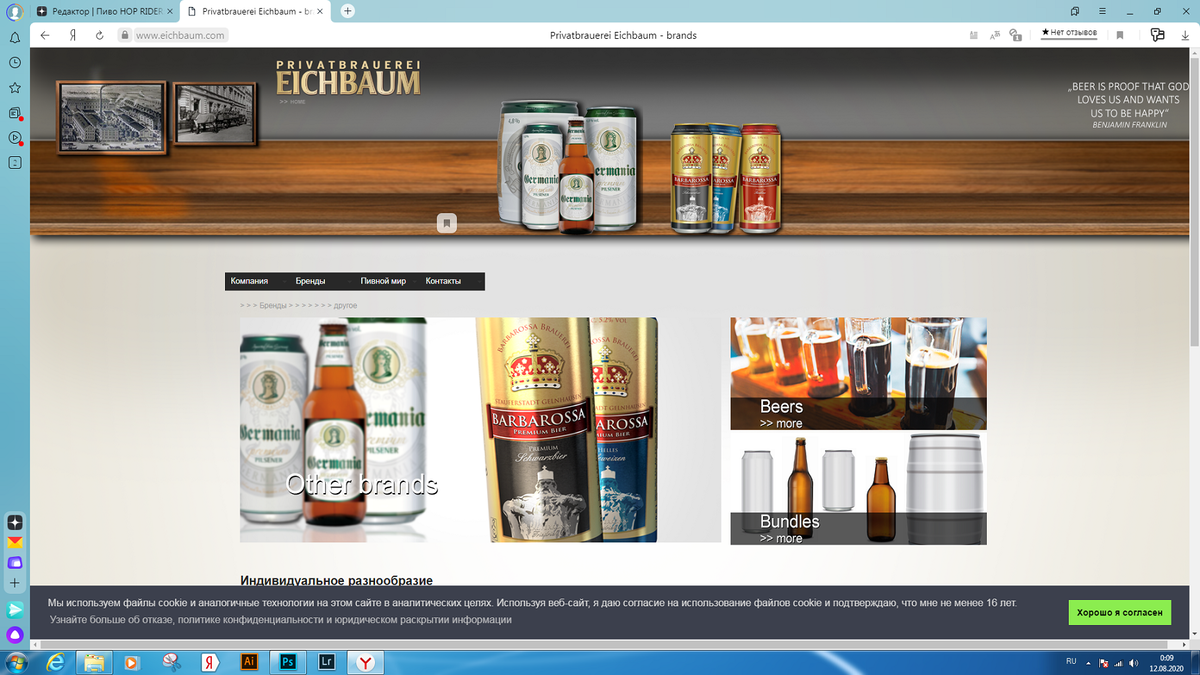Open the Beers glasses image tile

coord(858,373)
